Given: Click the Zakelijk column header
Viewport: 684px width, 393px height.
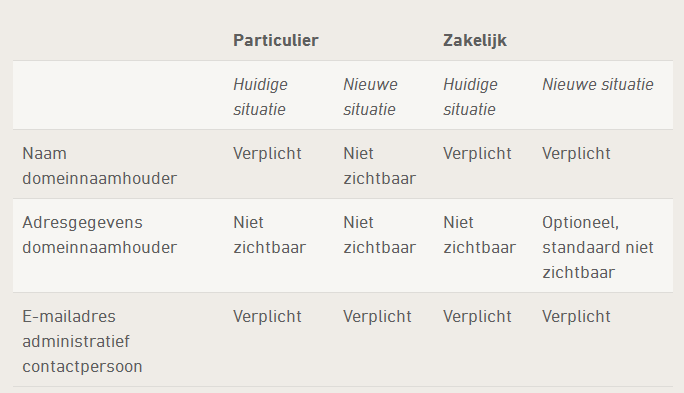Looking at the screenshot, I should click(475, 41).
